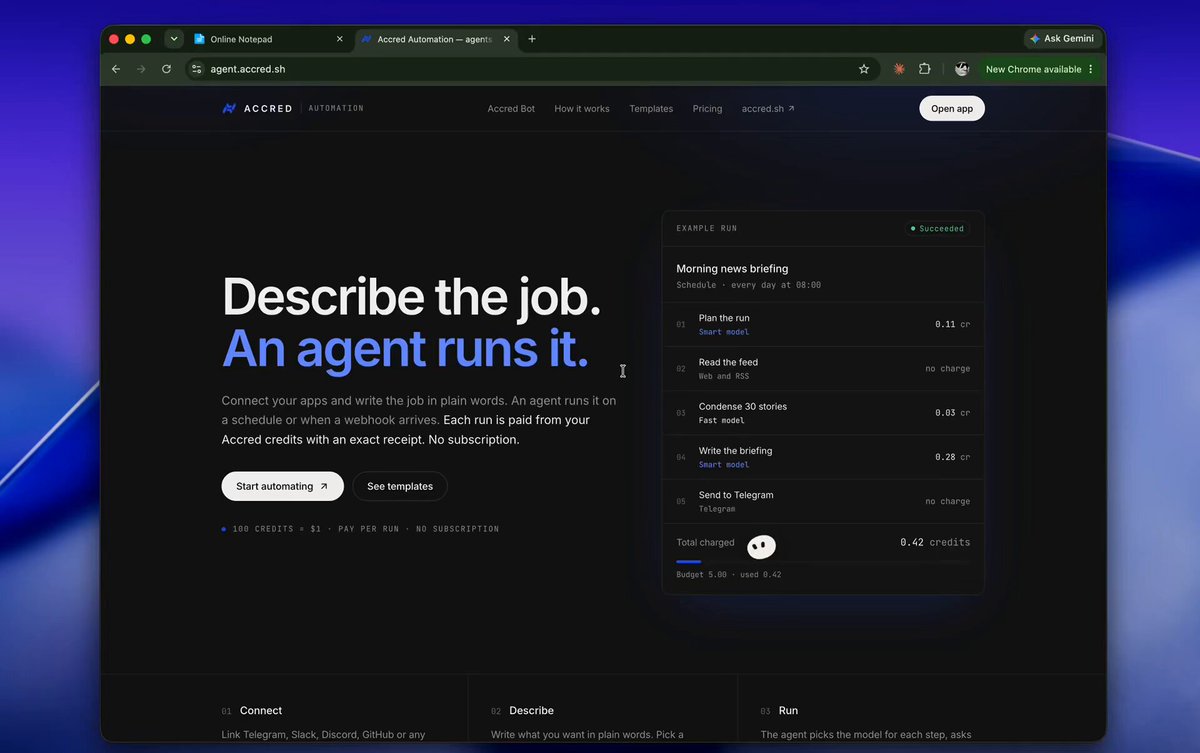
Task: Open the Accred Bot nav item
Action: tap(511, 109)
